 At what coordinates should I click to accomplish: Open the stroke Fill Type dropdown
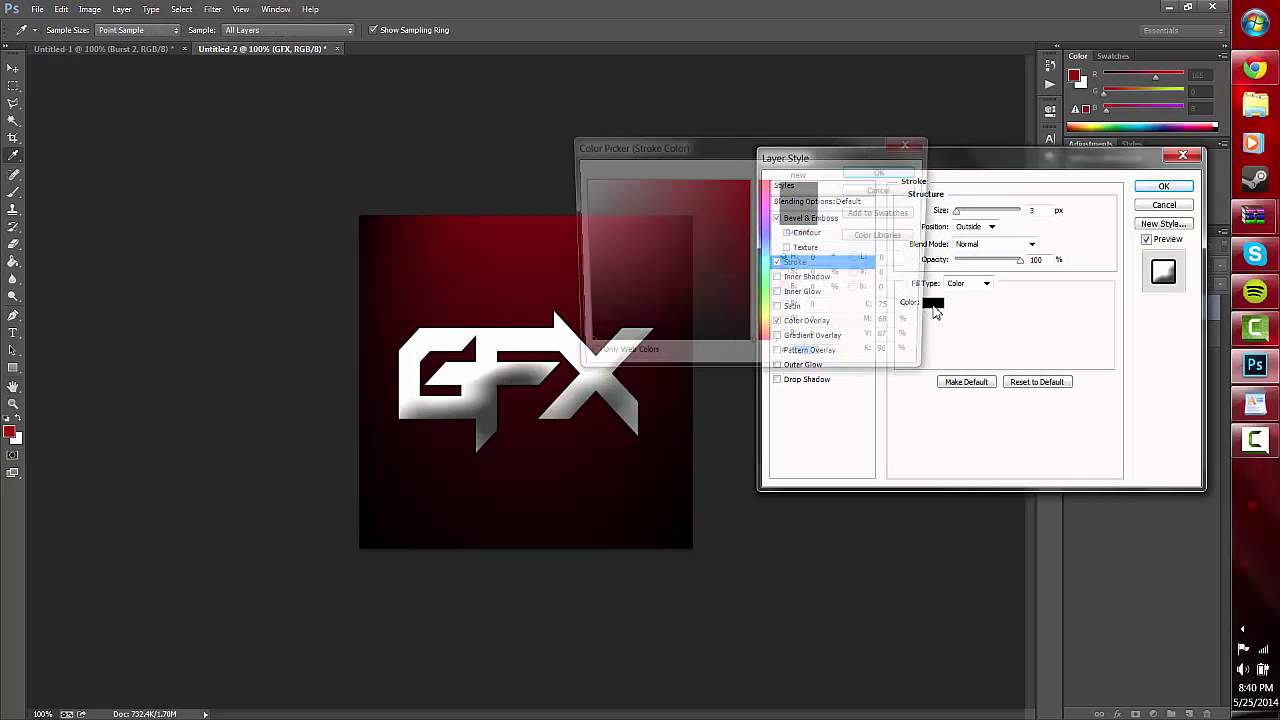pyautogui.click(x=968, y=284)
